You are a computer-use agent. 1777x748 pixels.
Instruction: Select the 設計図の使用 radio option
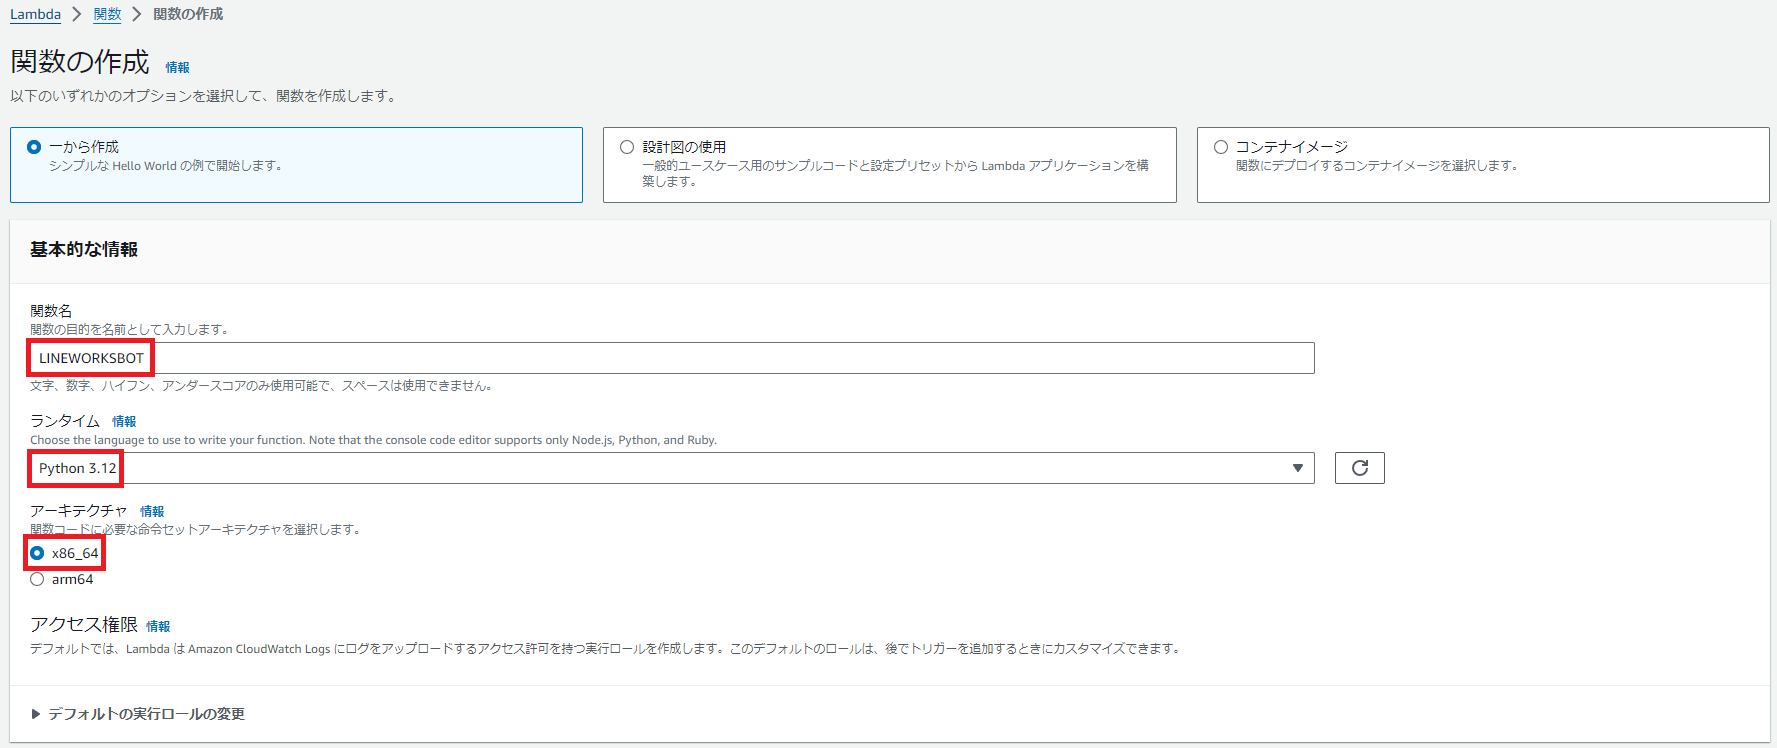pos(627,147)
